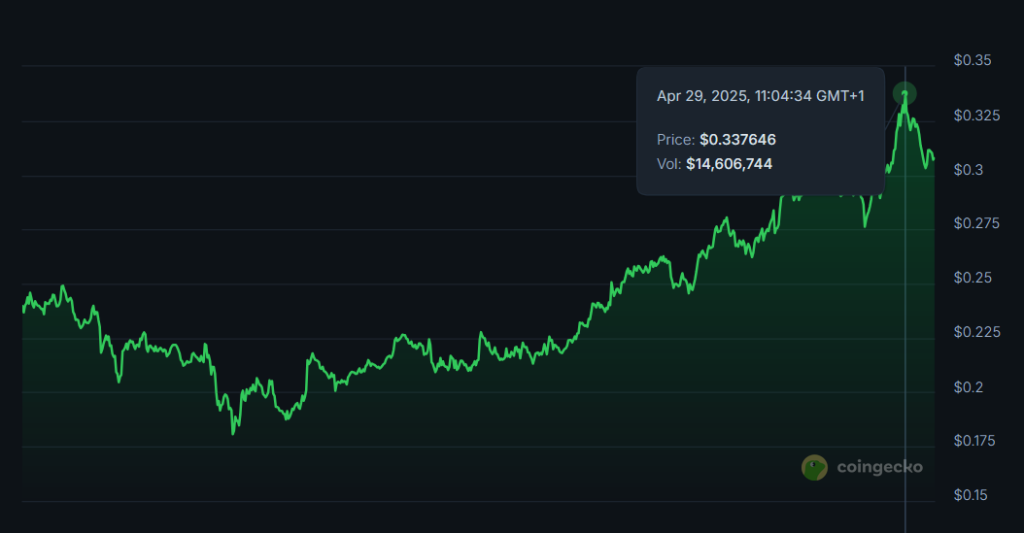1024x533 pixels.
Task: Click the "Vol:" label in the tooltip
Action: click(669, 164)
